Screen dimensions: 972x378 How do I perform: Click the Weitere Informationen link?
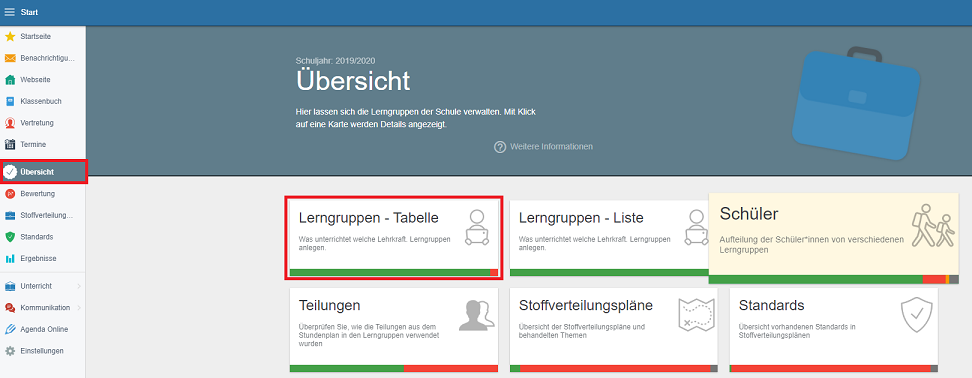click(544, 147)
